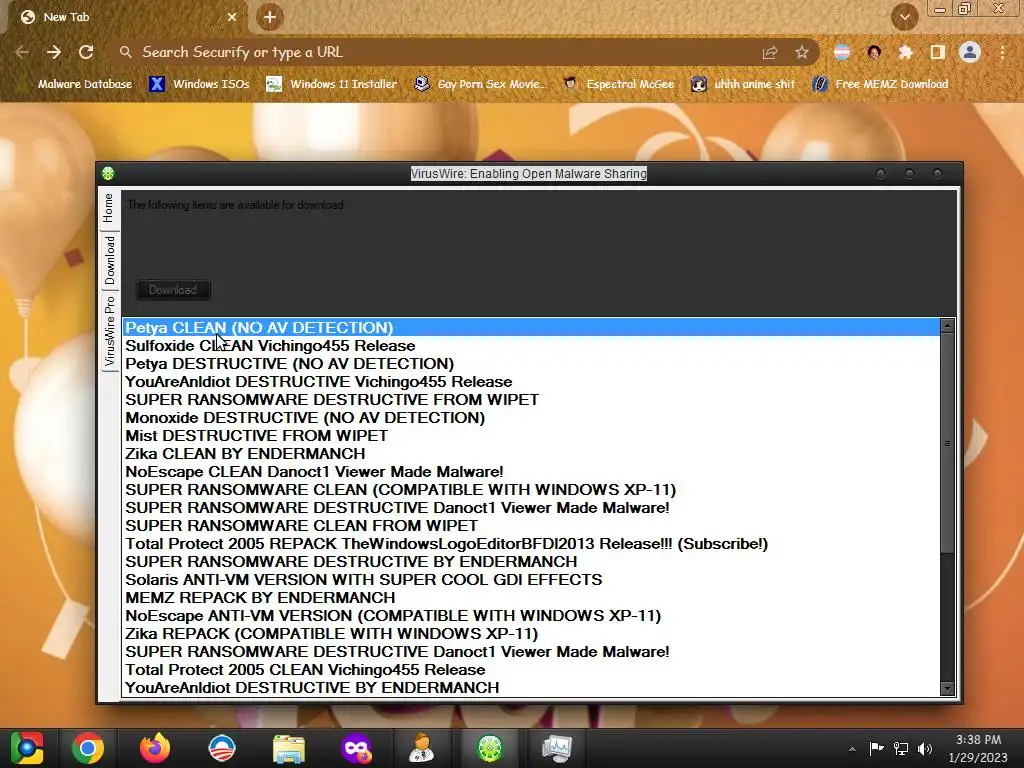Select SUPER RANSOMWARE CLEAN (COMPATIBLE WITH WINDOWS XP-11)
This screenshot has height=768, width=1024.
click(x=531, y=490)
